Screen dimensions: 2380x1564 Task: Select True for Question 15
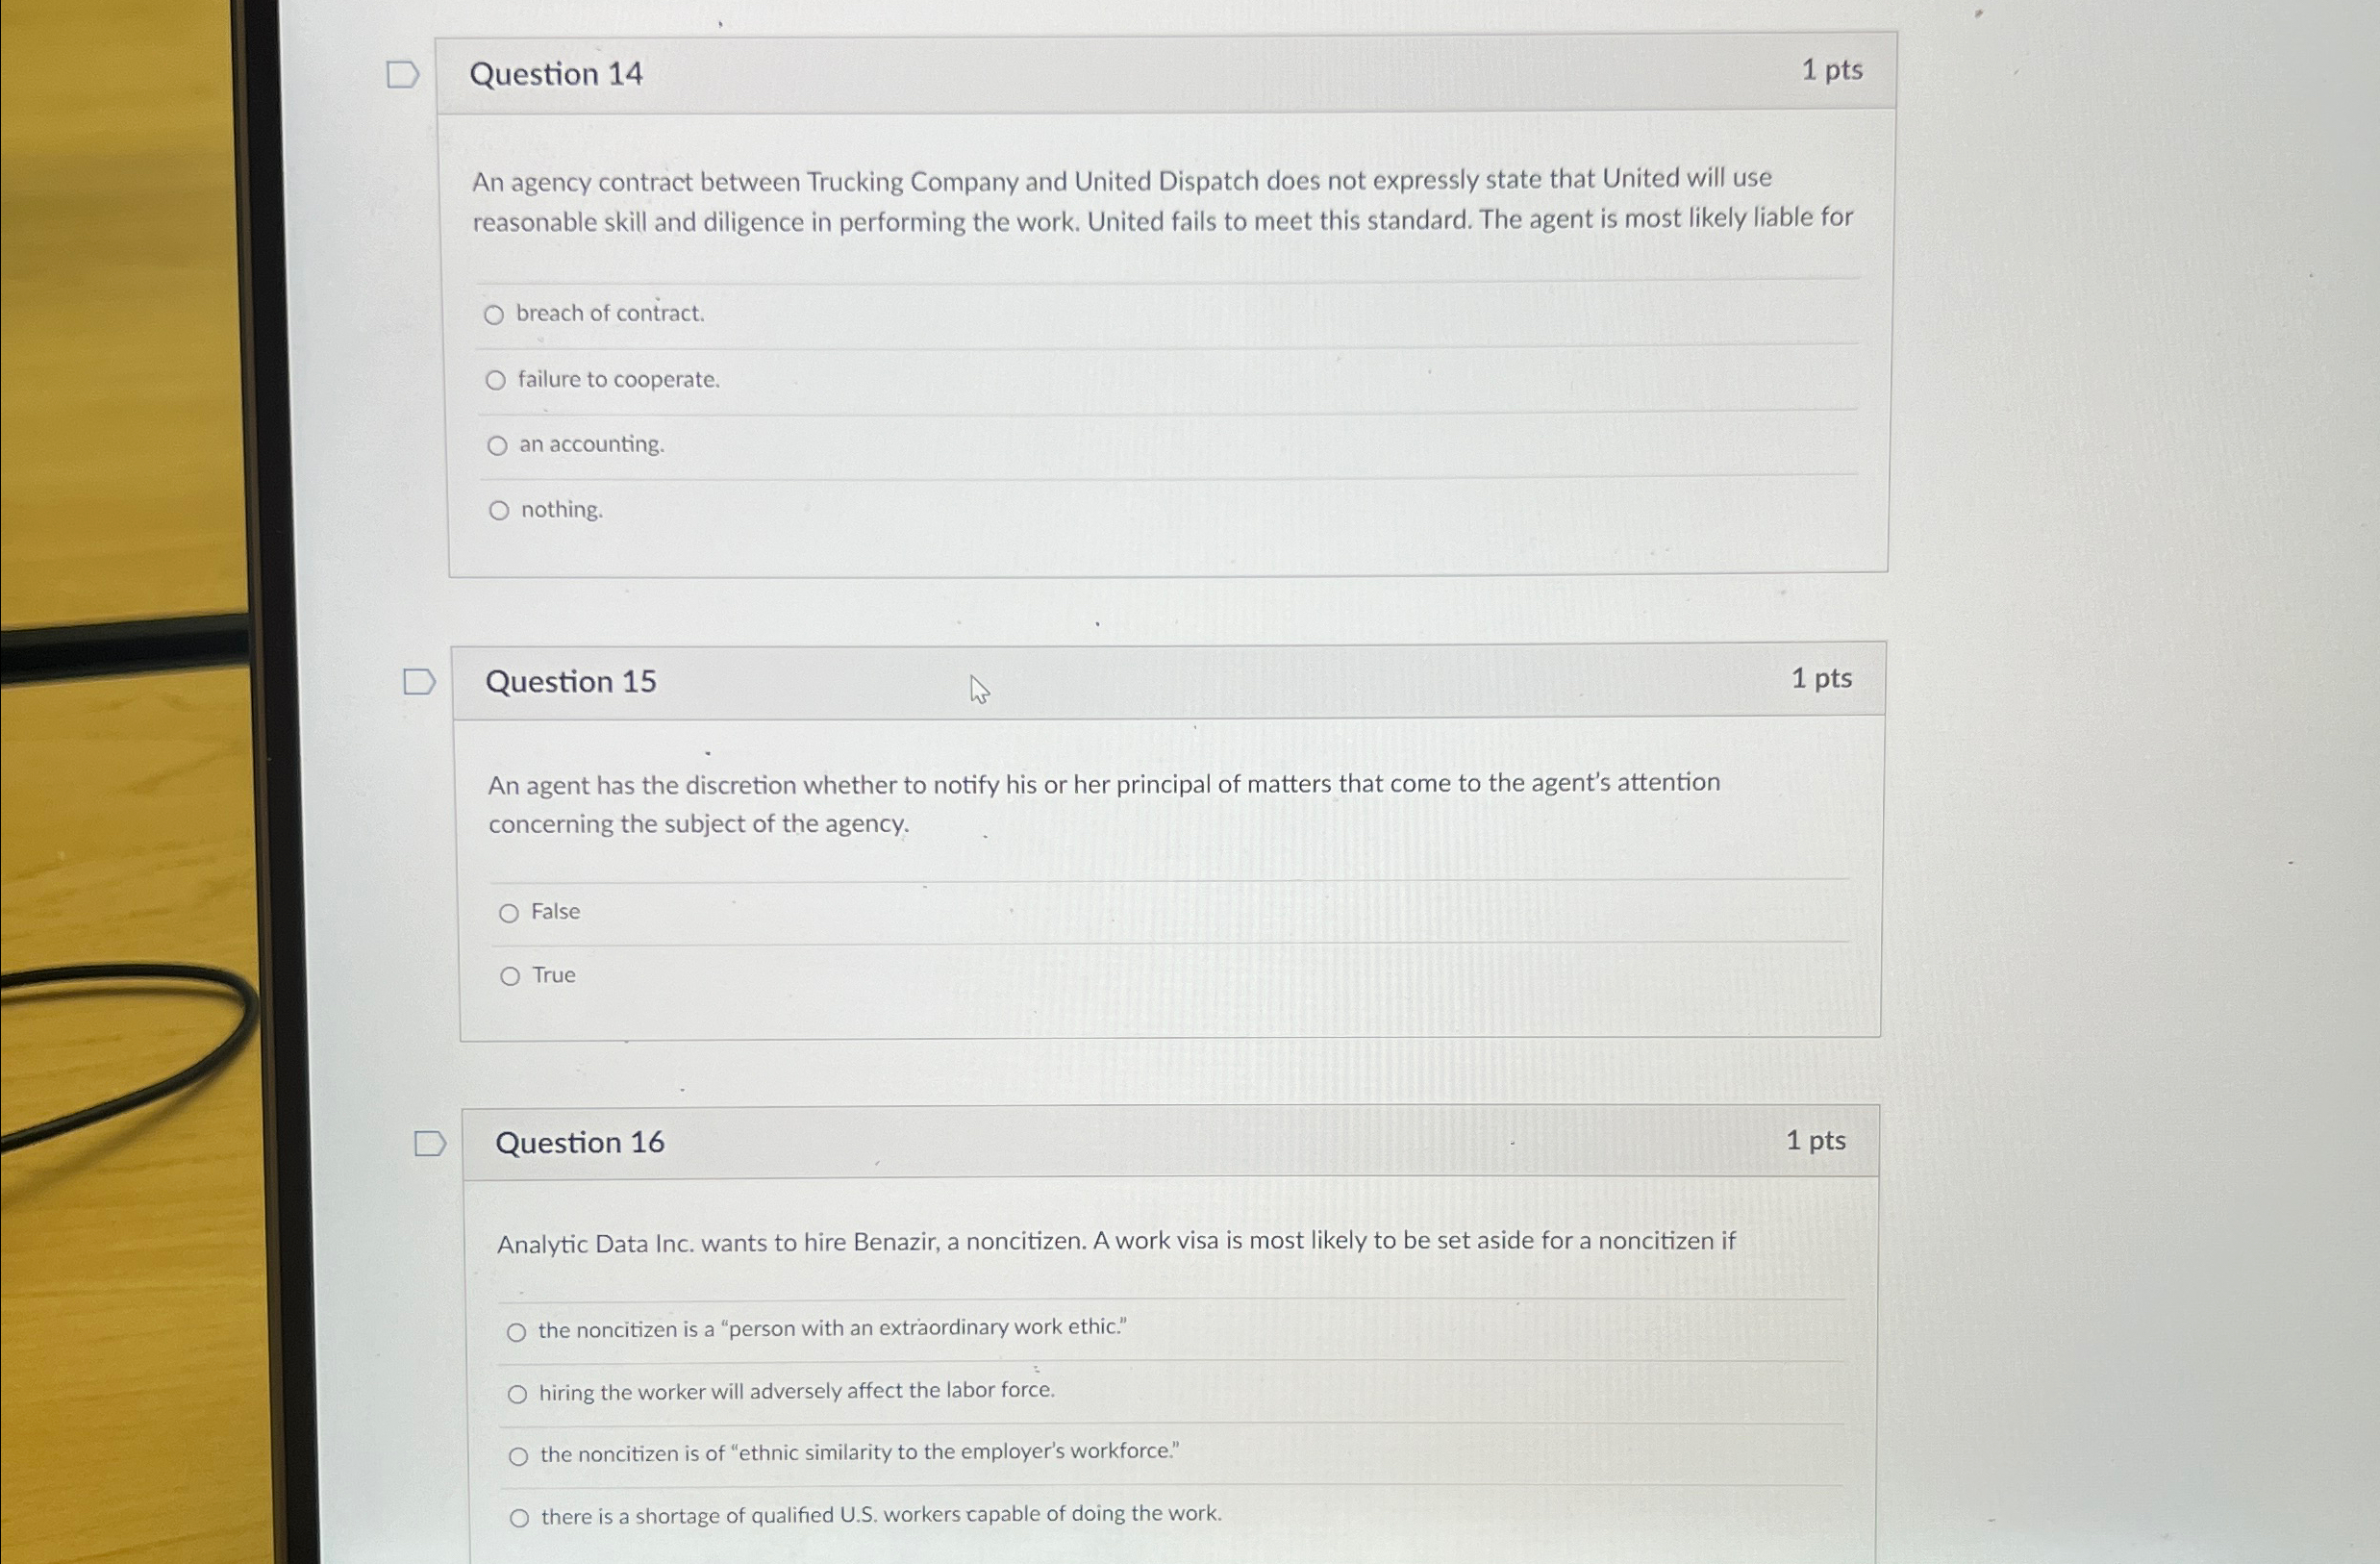tap(511, 975)
